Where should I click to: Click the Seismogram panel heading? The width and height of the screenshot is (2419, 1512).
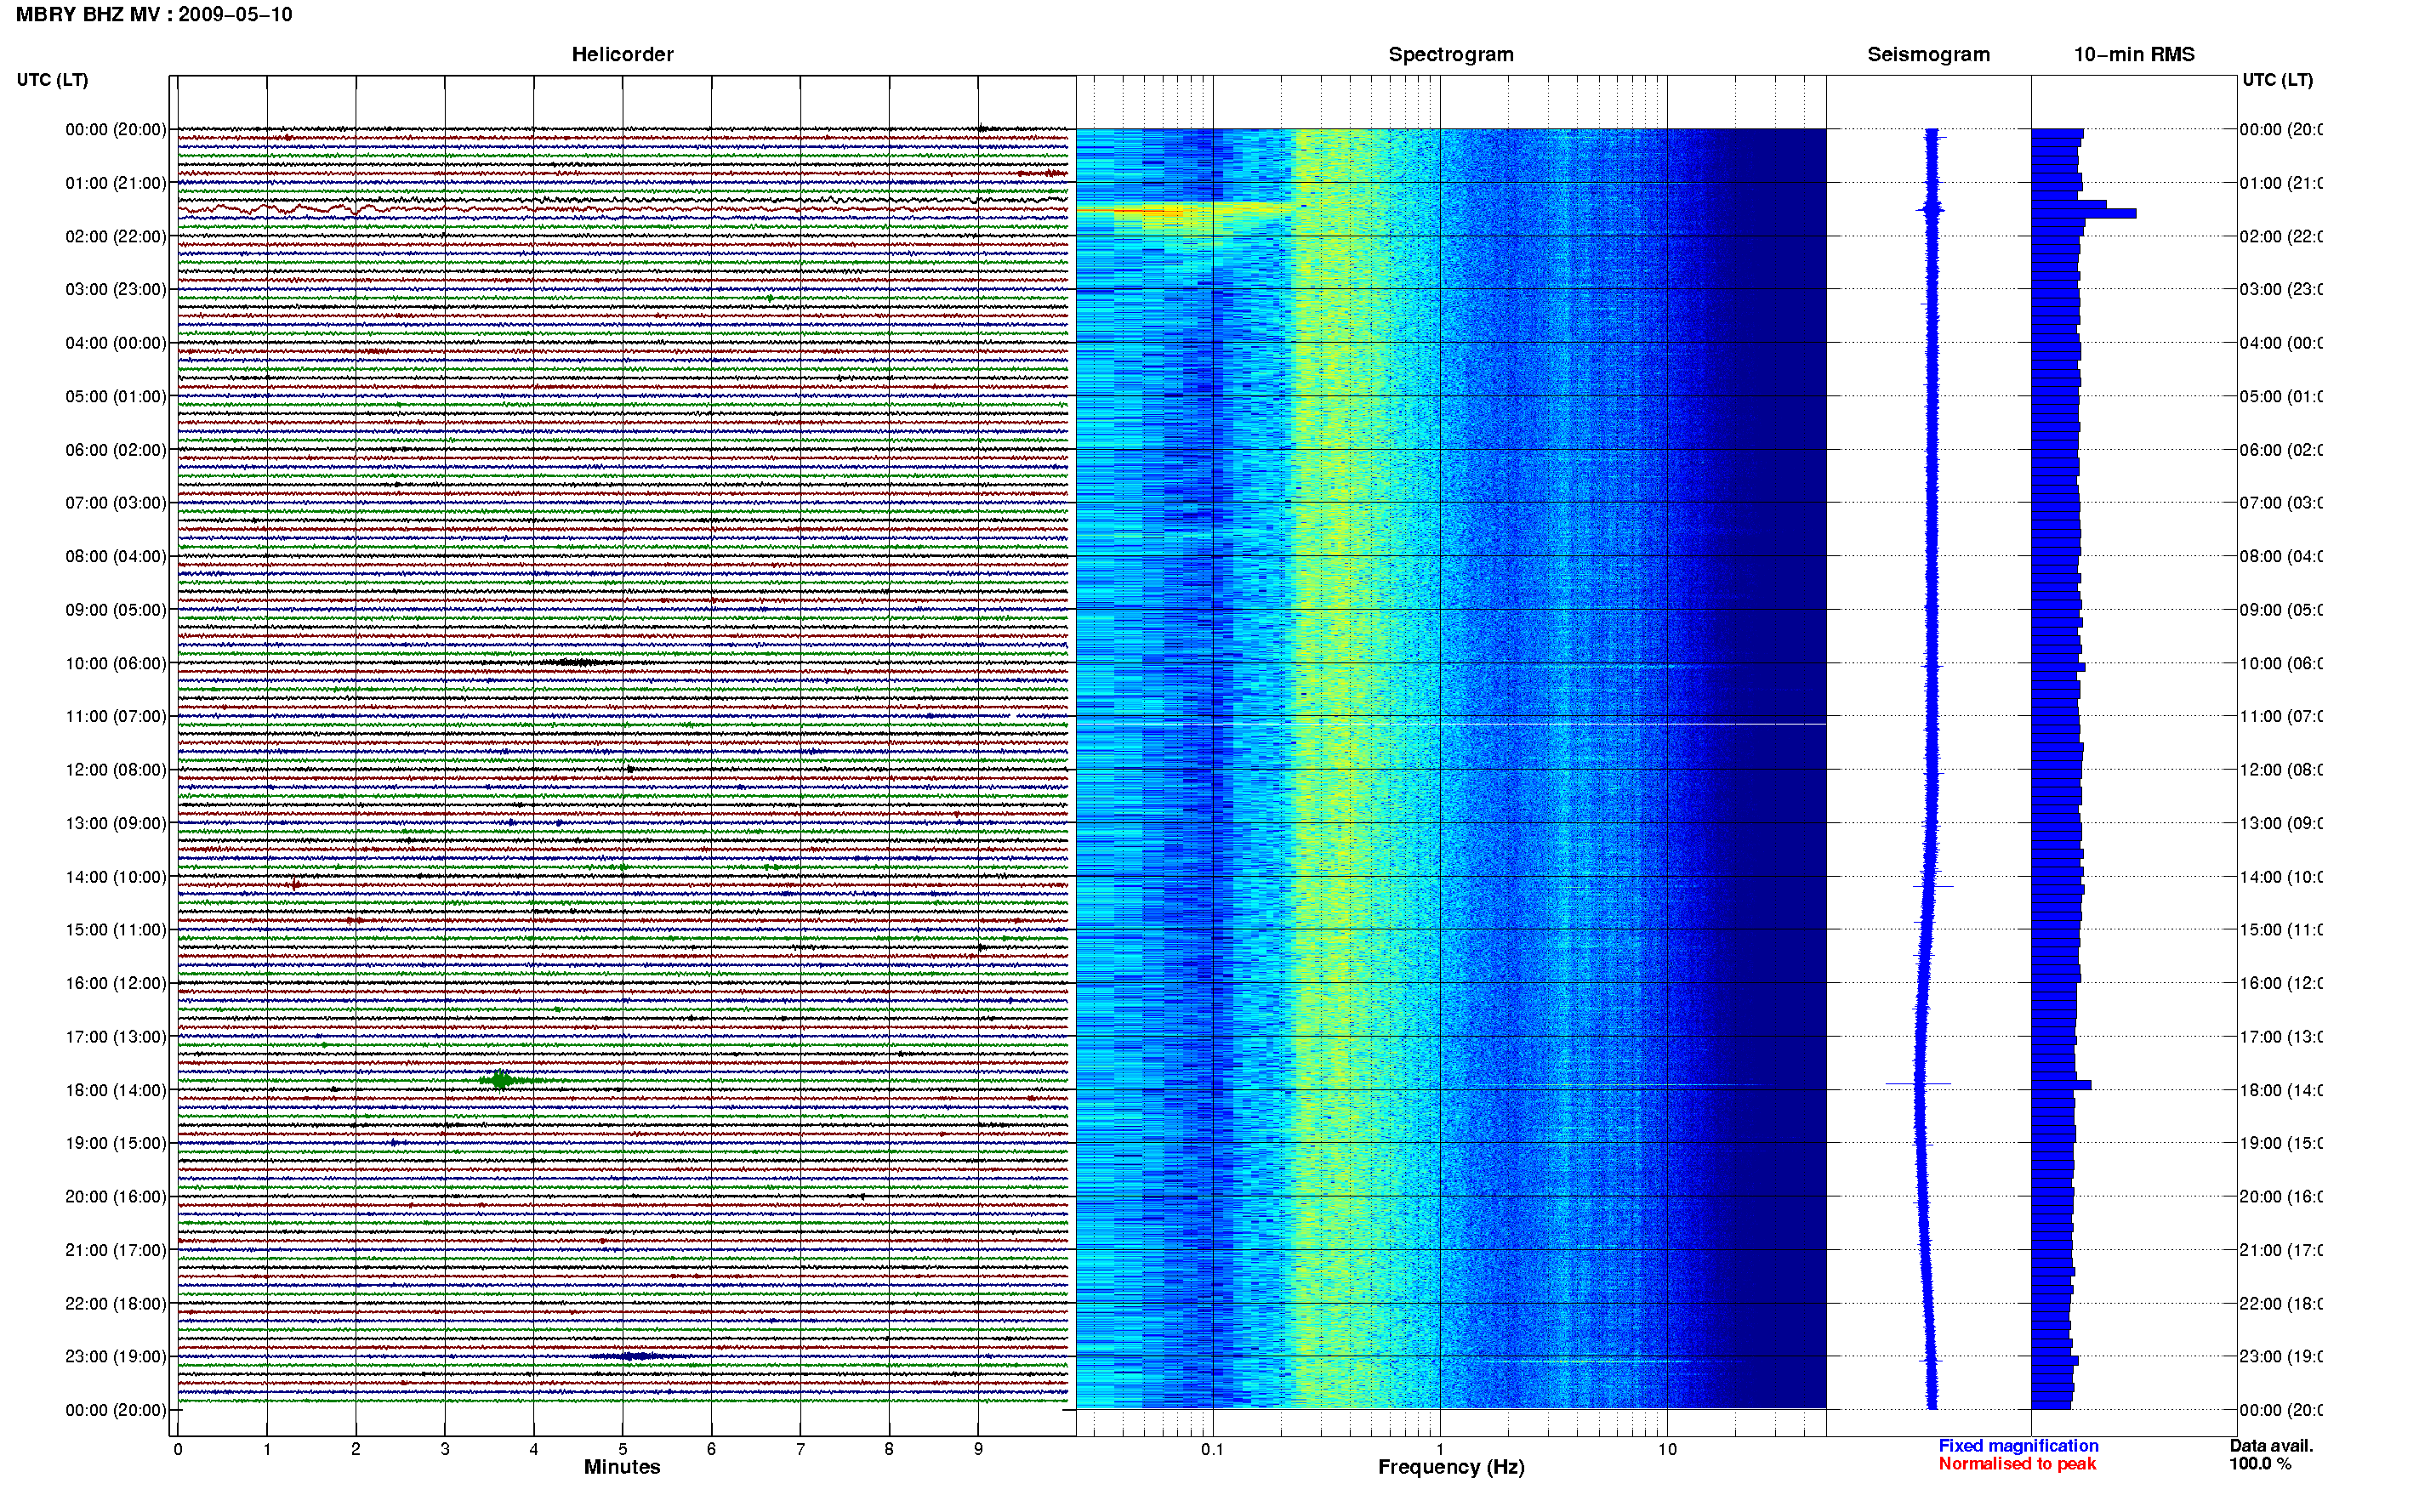coord(1928,55)
